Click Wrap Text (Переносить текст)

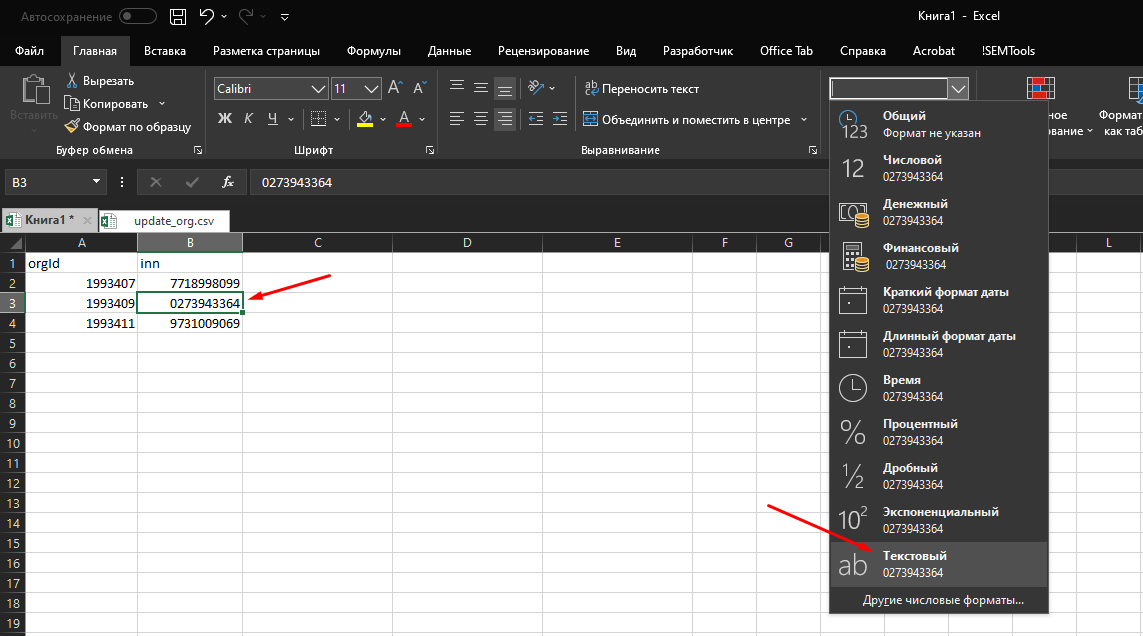point(642,89)
